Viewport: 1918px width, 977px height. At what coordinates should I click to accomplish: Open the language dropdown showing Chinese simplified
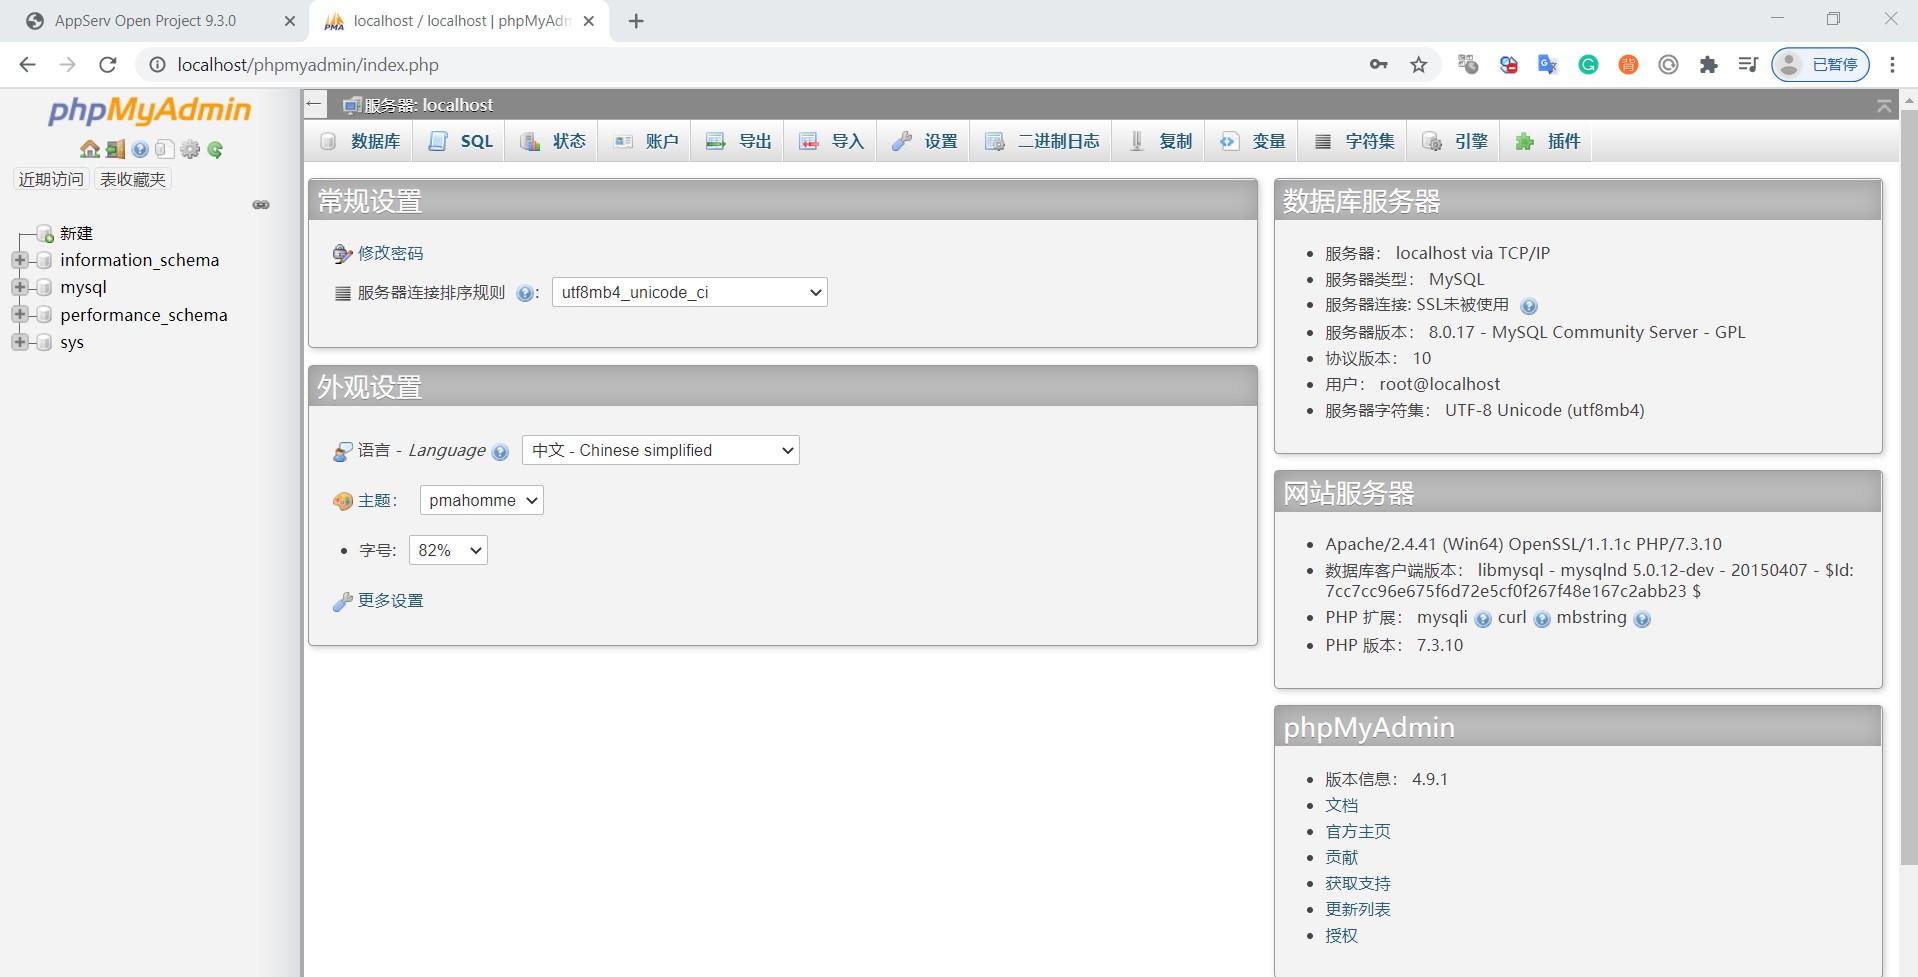coord(661,450)
